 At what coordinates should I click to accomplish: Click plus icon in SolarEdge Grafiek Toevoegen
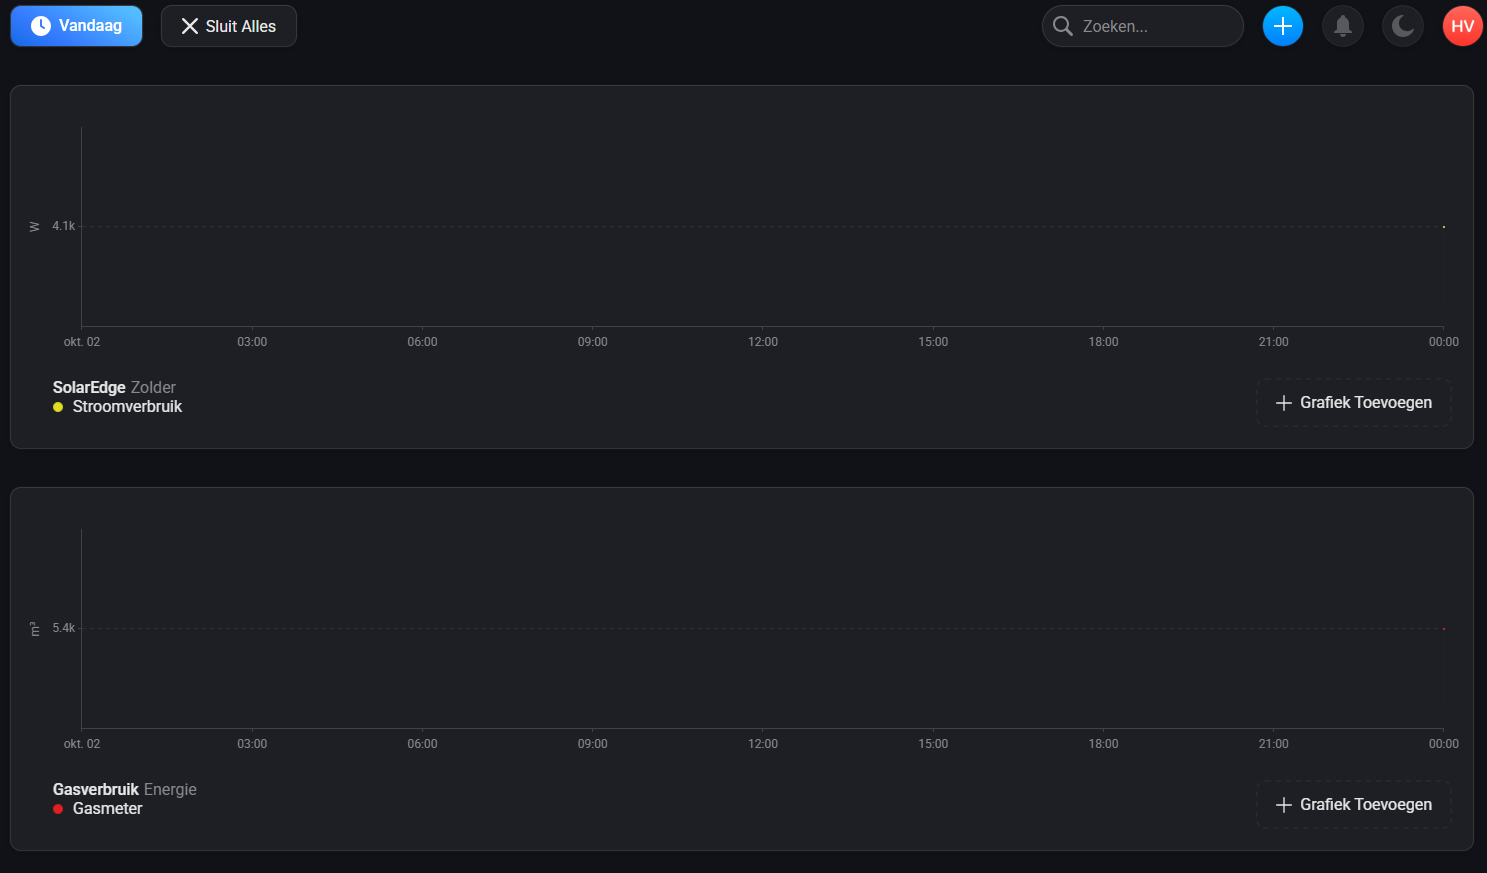click(x=1284, y=403)
